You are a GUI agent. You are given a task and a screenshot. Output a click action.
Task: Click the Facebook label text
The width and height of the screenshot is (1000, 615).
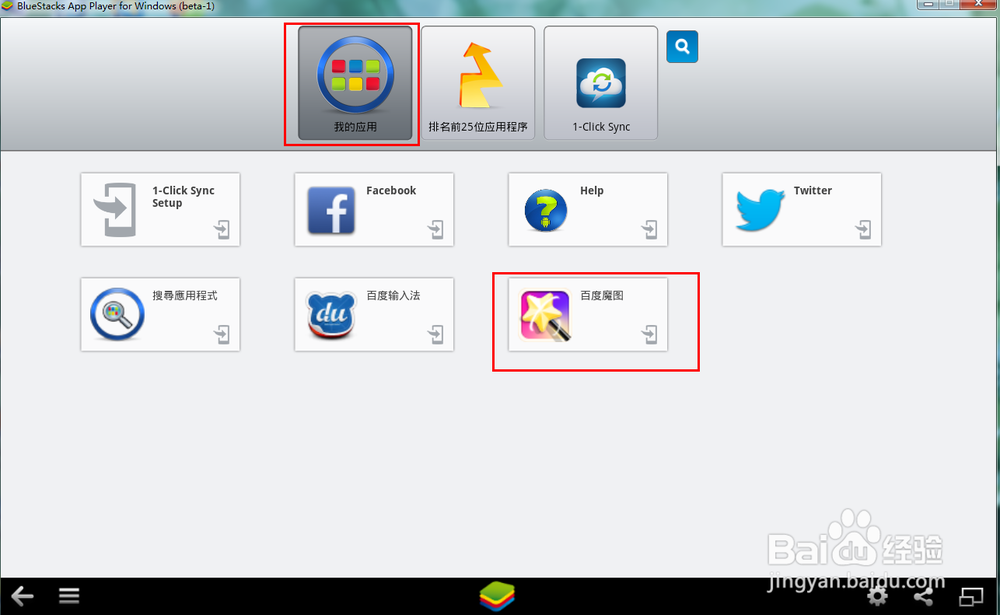click(x=391, y=190)
